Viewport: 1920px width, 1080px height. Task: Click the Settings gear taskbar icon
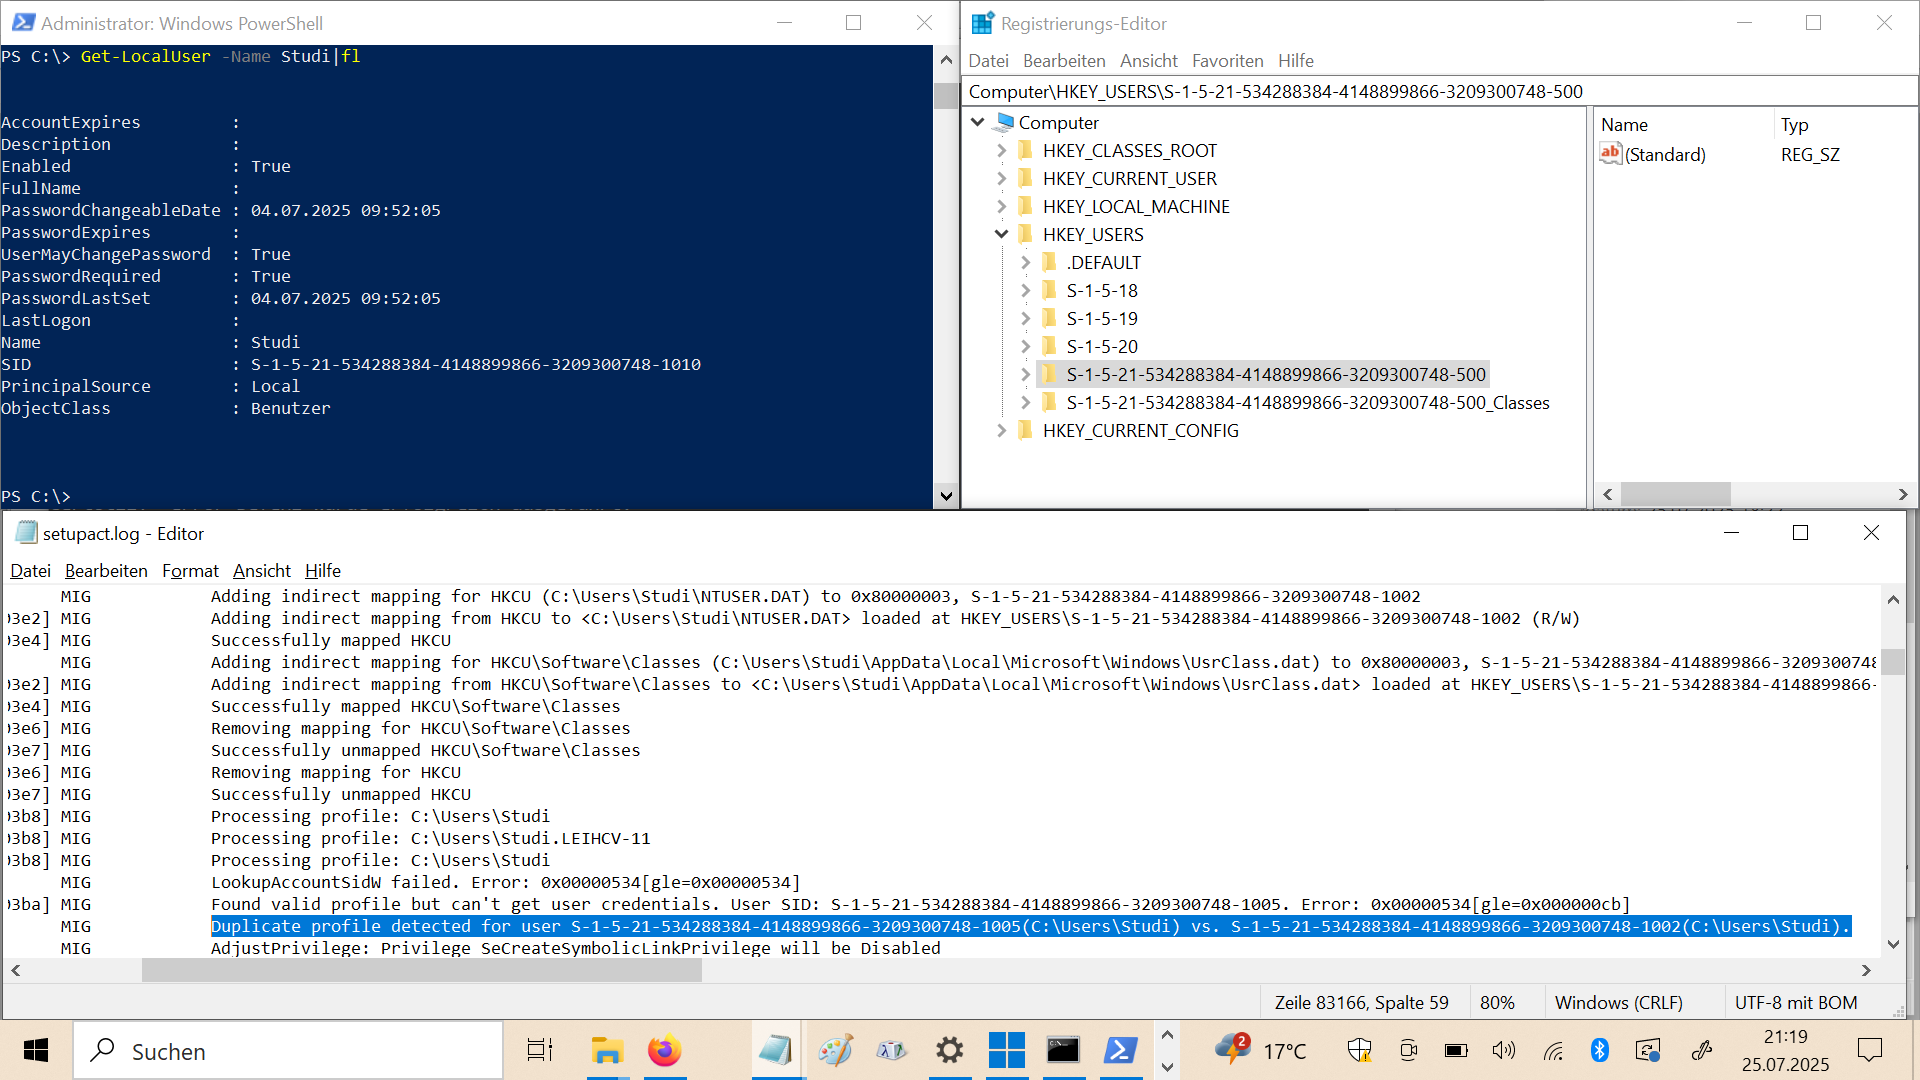point(949,1051)
